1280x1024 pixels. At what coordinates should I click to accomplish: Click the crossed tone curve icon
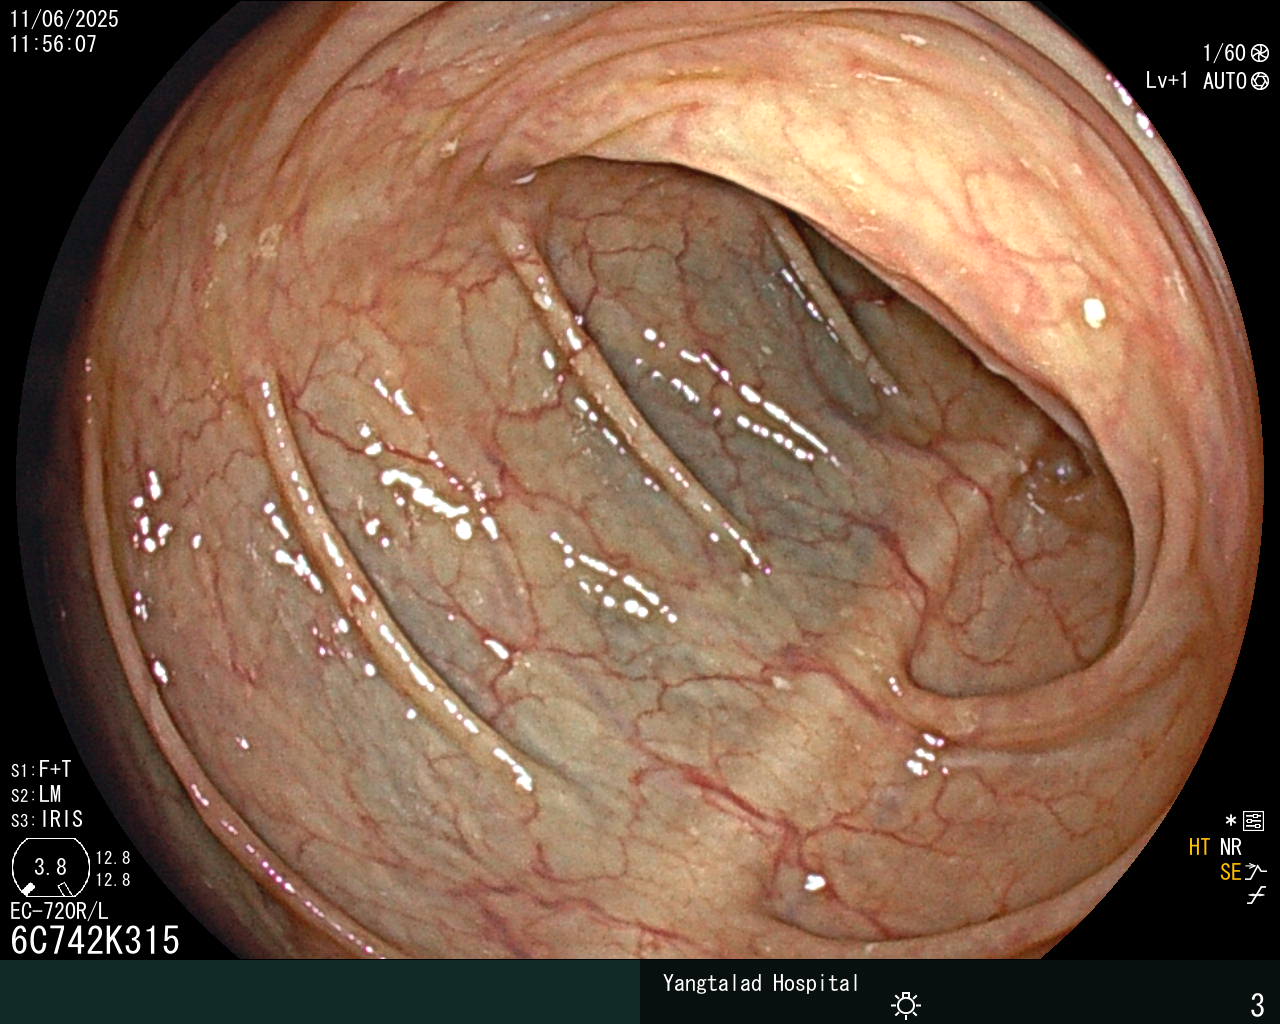tap(1256, 896)
